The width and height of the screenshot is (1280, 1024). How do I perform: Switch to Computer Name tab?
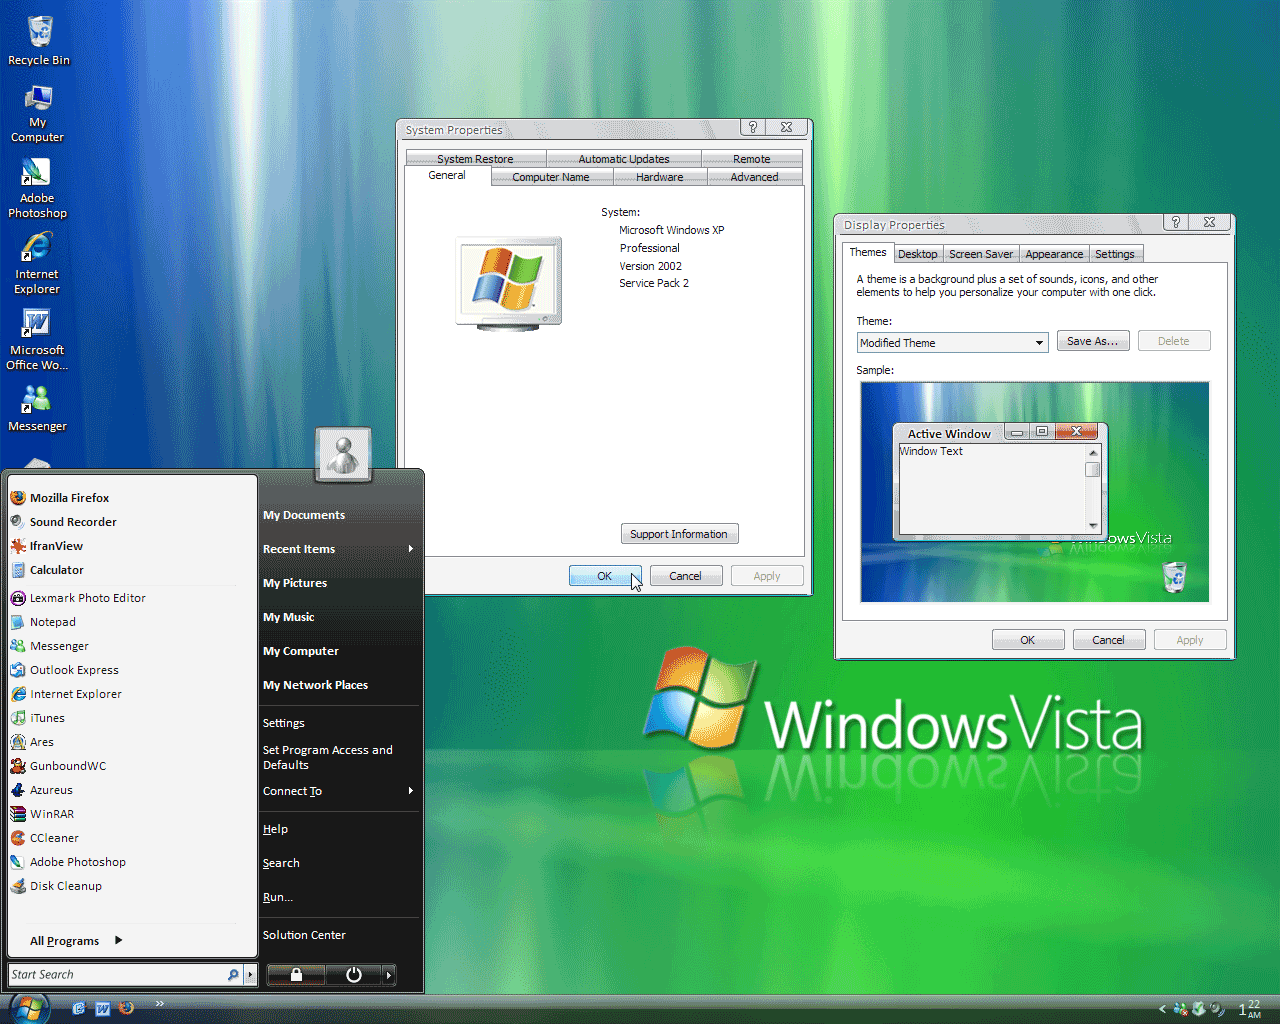[551, 177]
